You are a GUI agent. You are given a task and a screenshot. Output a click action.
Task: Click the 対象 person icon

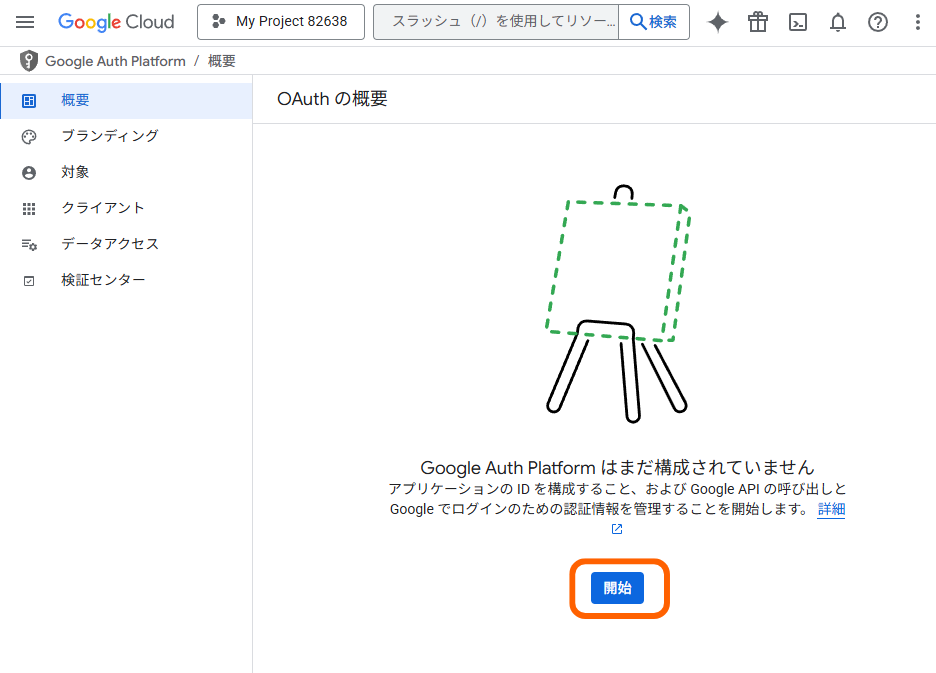coord(29,173)
